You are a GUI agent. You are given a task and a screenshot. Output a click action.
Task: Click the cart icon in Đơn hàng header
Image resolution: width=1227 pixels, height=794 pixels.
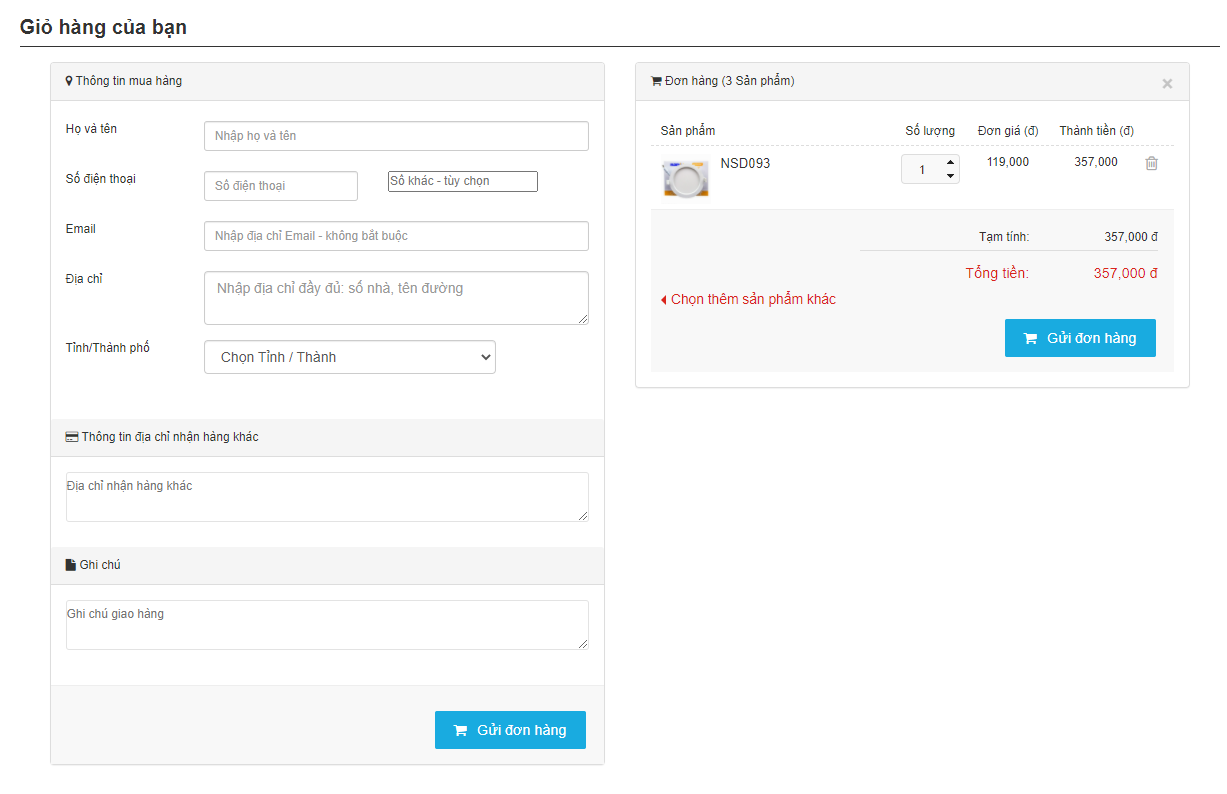656,81
